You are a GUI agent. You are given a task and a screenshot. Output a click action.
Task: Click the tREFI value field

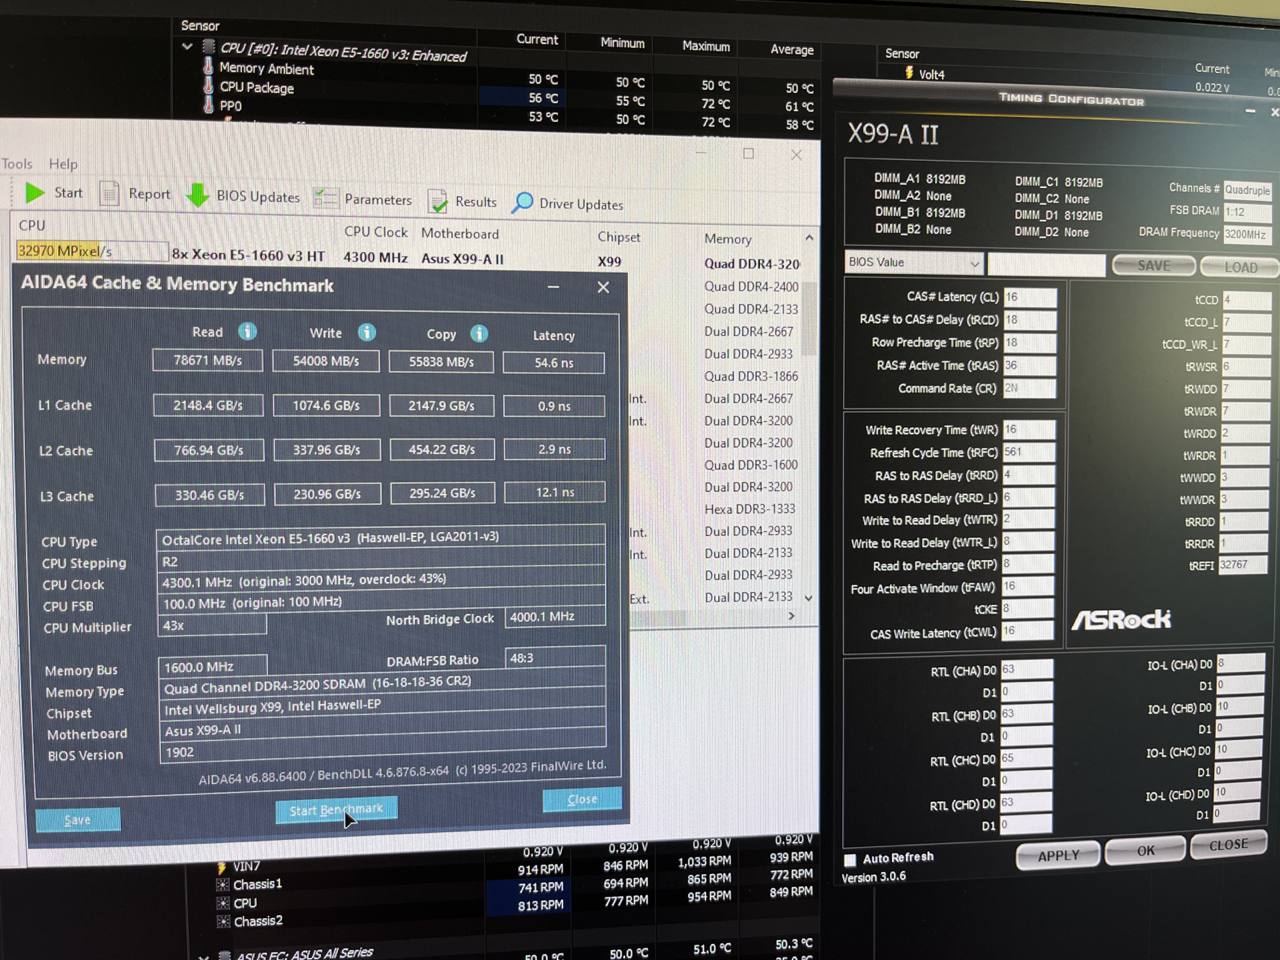tap(1242, 565)
